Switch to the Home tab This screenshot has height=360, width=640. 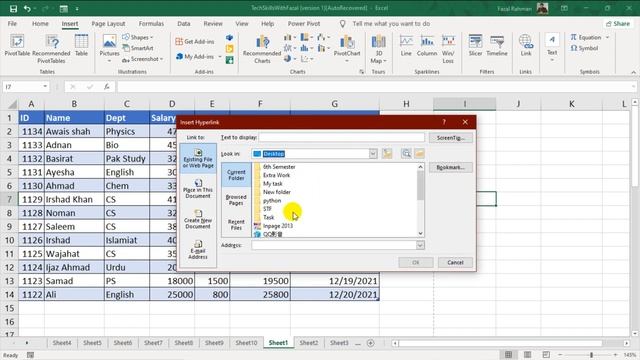point(40,24)
